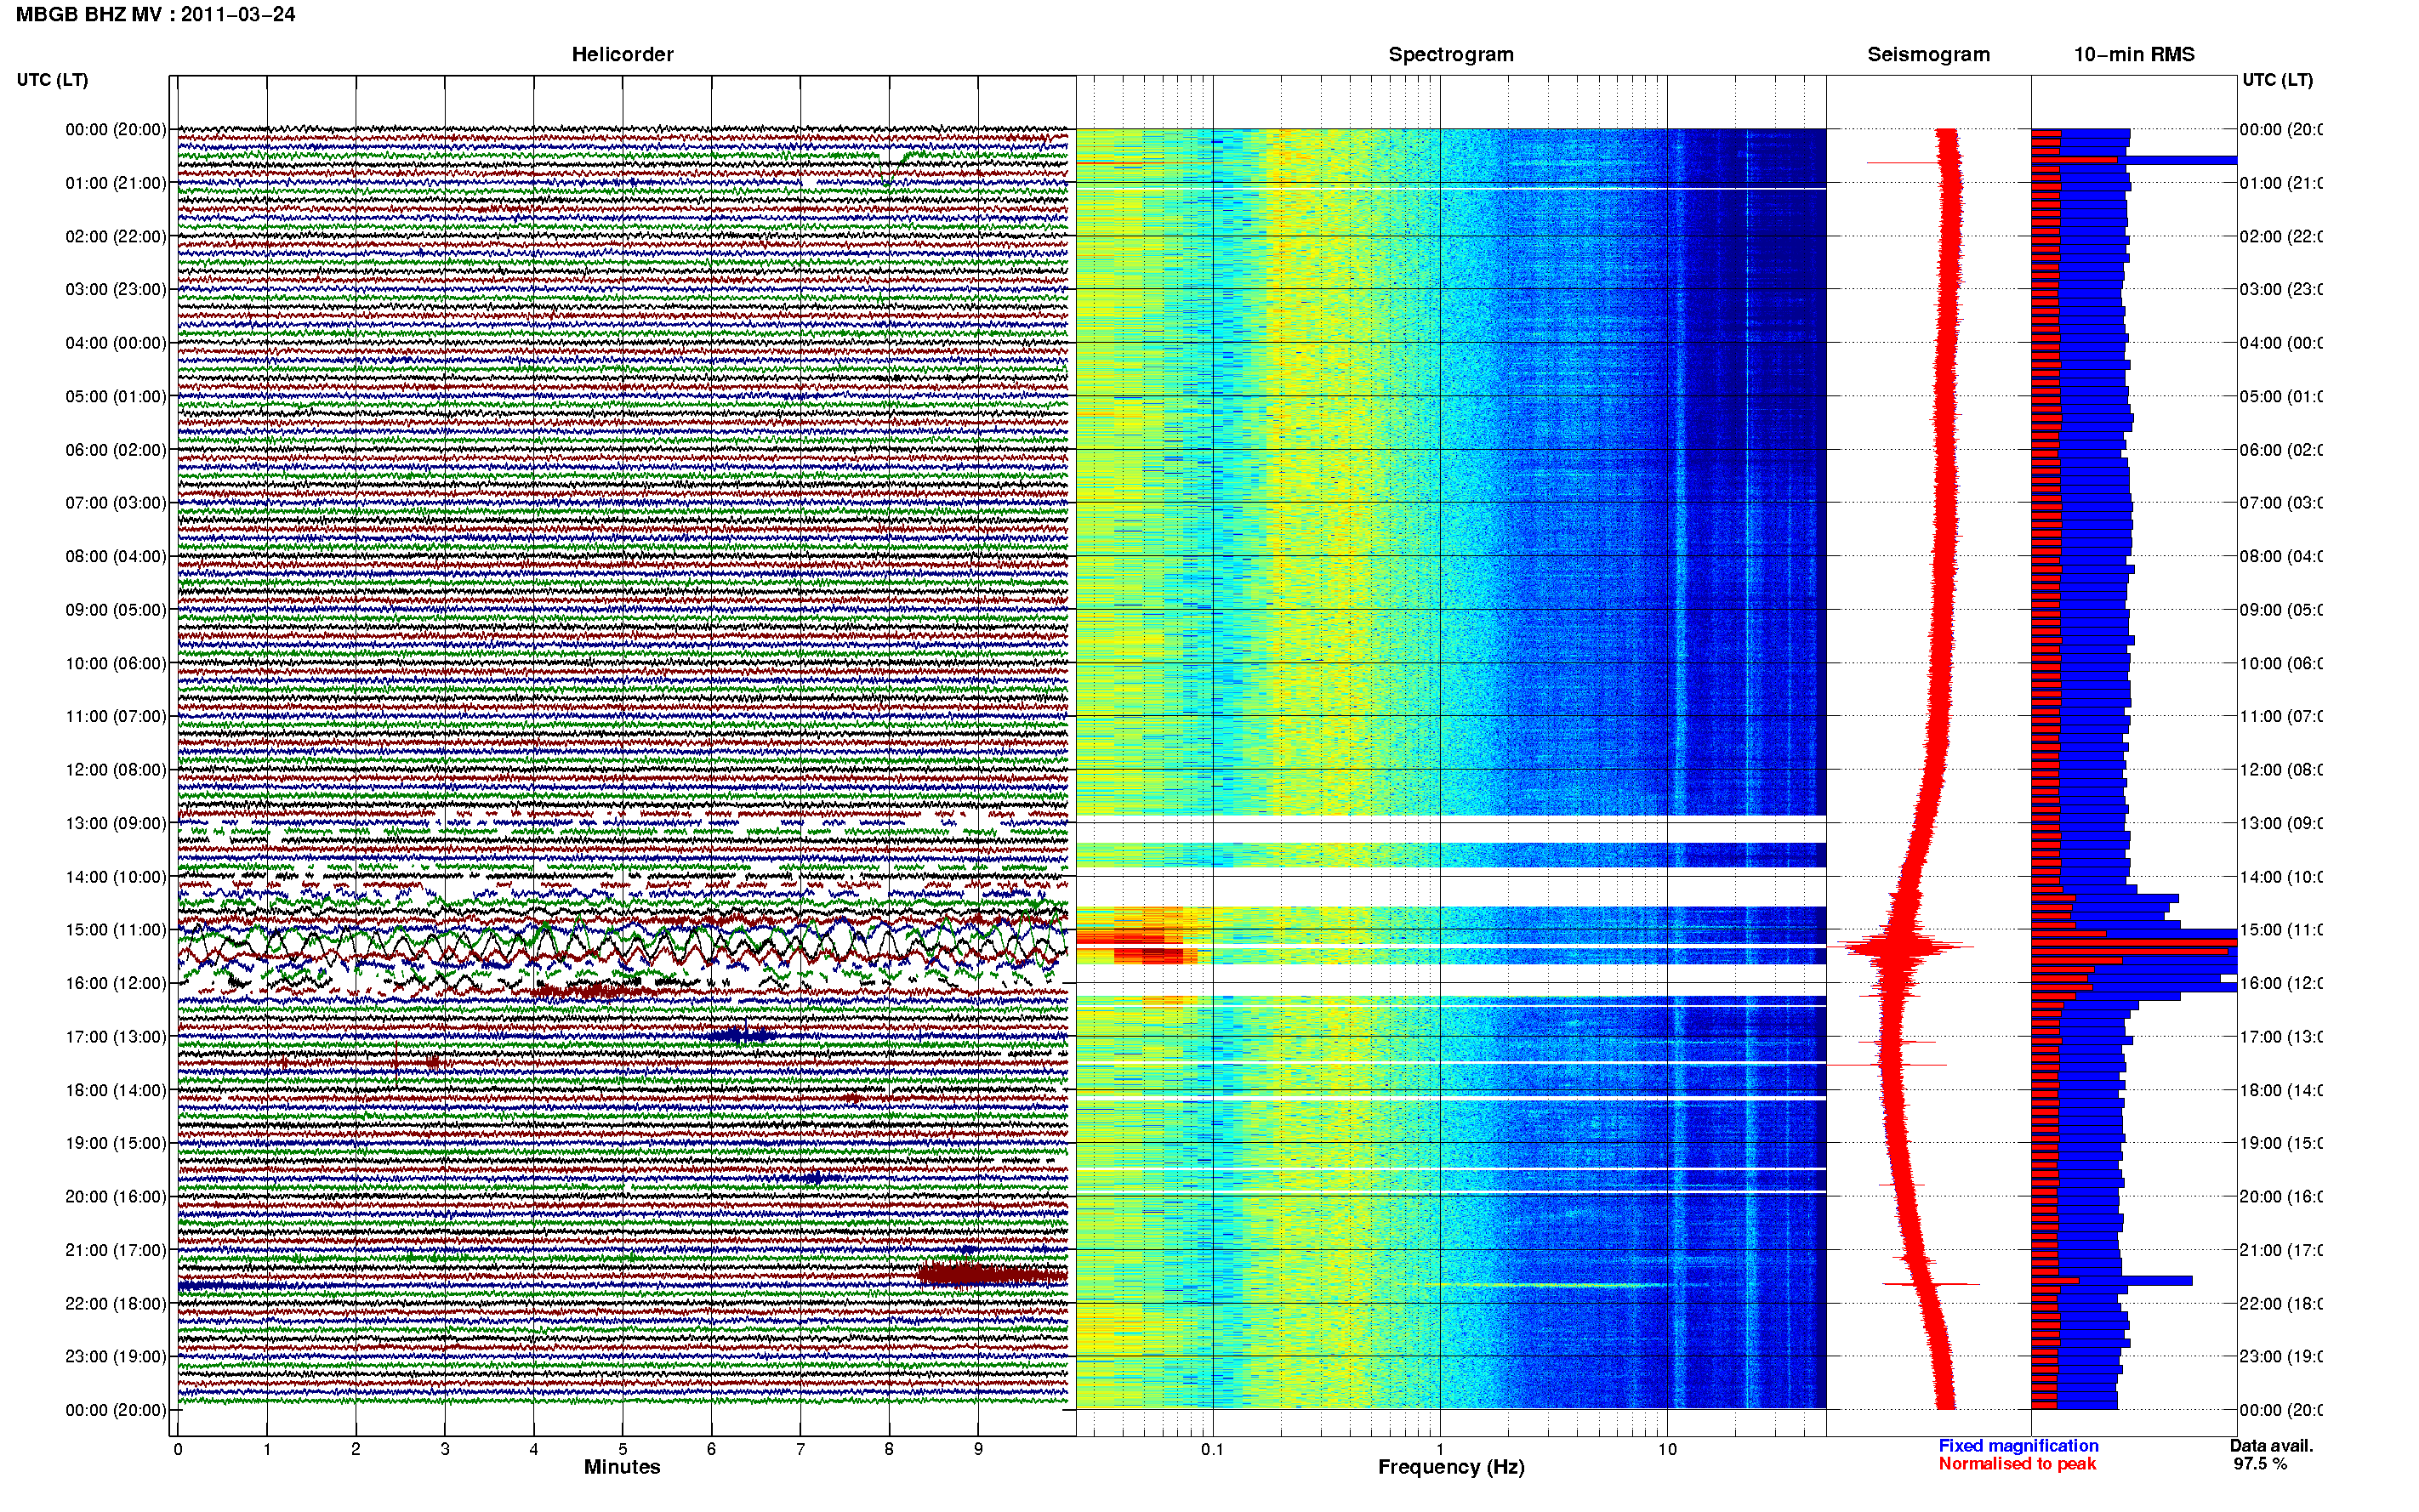Click the right-side '22:00 (18:0' time label
The width and height of the screenshot is (2419, 1512).
2280,1304
